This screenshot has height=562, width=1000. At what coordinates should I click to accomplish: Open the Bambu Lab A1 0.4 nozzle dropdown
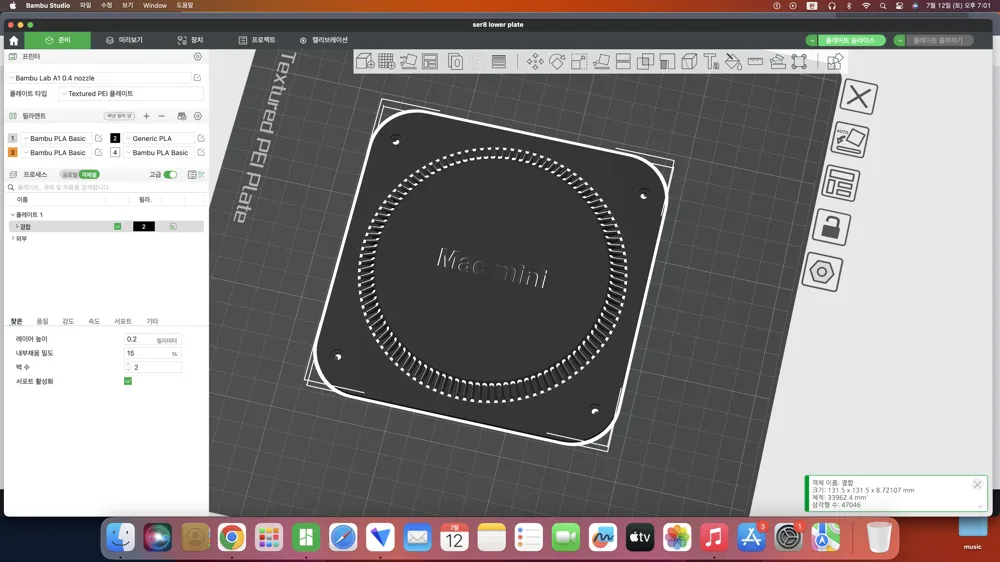(x=100, y=78)
